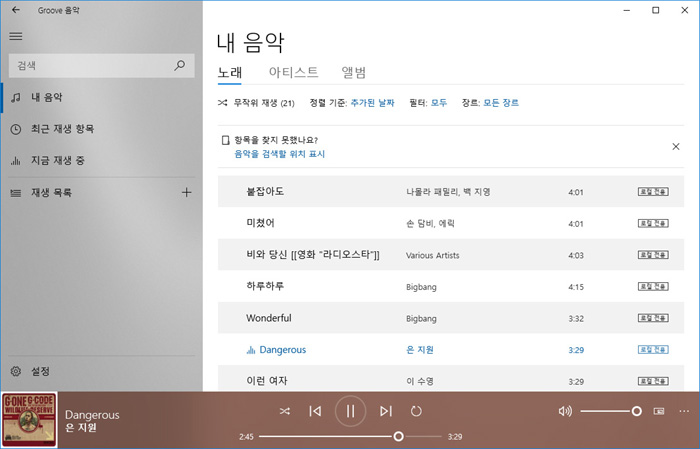Skip to the previous track
The image size is (700, 449).
pyautogui.click(x=315, y=411)
